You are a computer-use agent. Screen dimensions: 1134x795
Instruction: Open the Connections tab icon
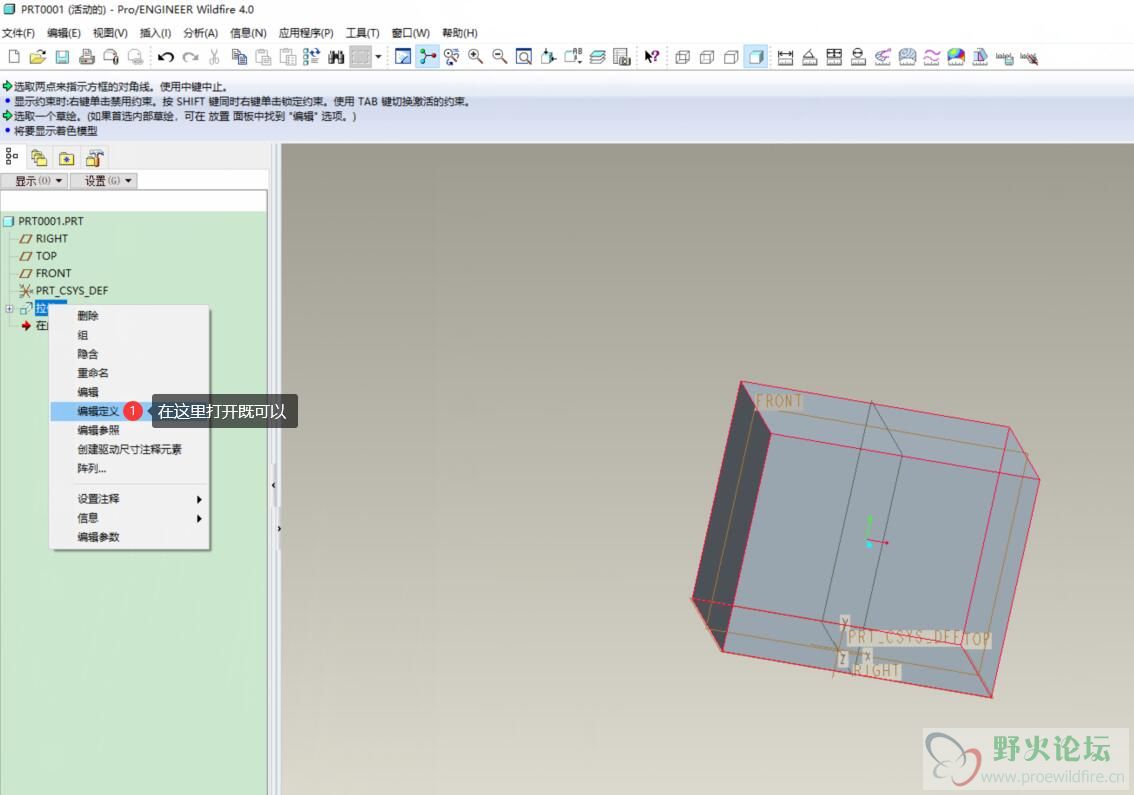point(94,158)
